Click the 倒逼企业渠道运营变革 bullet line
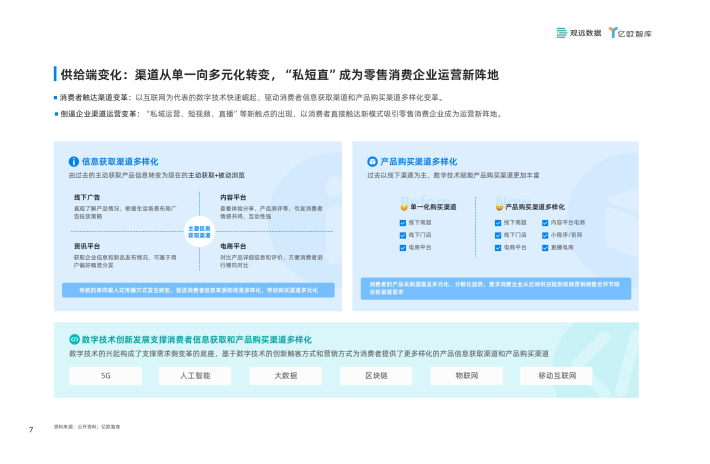Screen dimensions: 710x464 click(x=281, y=114)
